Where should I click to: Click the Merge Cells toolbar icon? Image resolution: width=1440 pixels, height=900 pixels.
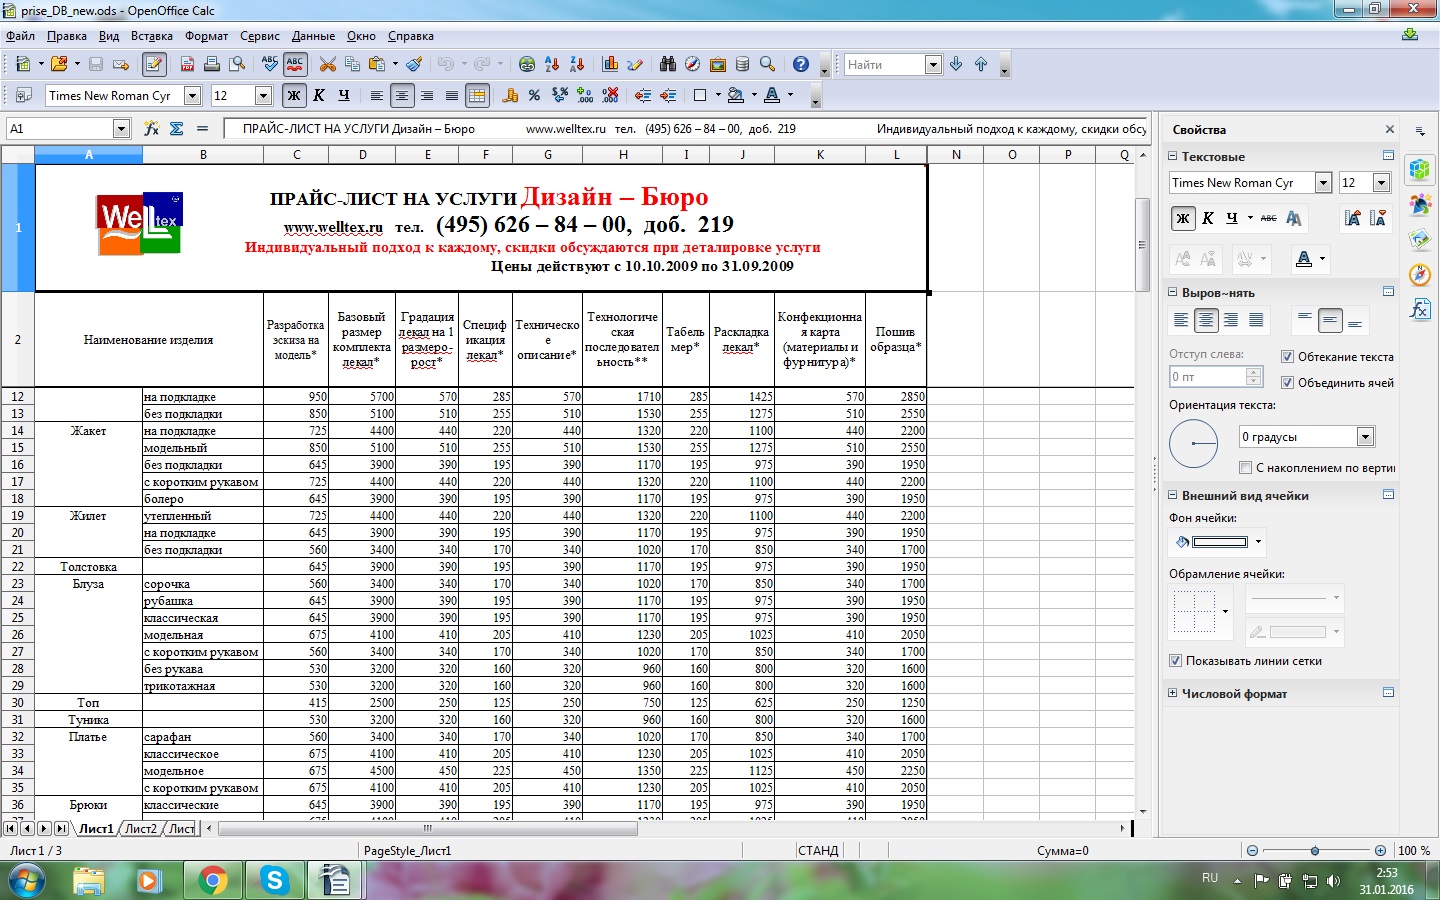[477, 96]
